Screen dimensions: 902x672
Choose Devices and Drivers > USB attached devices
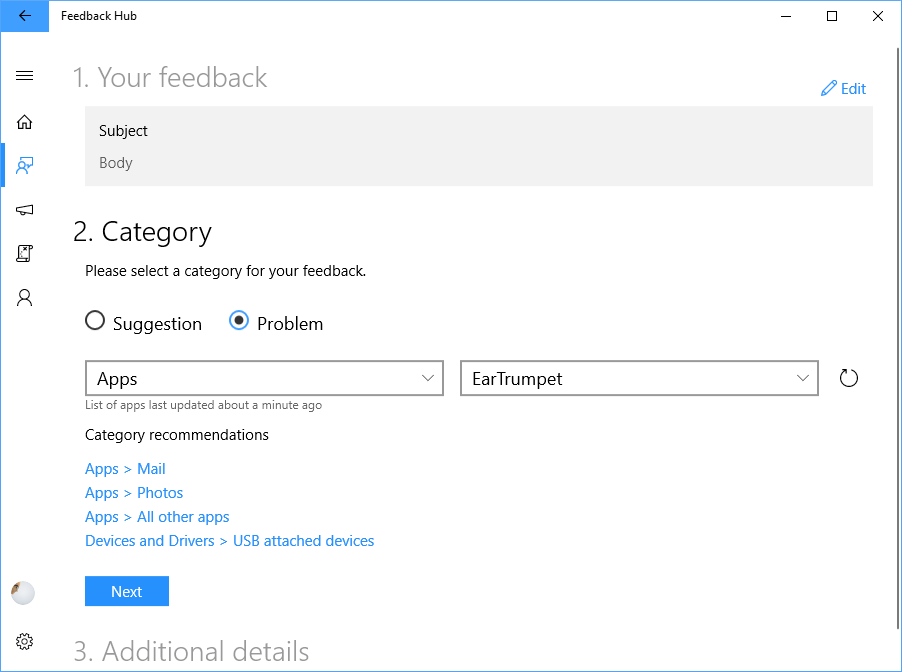pyautogui.click(x=230, y=541)
